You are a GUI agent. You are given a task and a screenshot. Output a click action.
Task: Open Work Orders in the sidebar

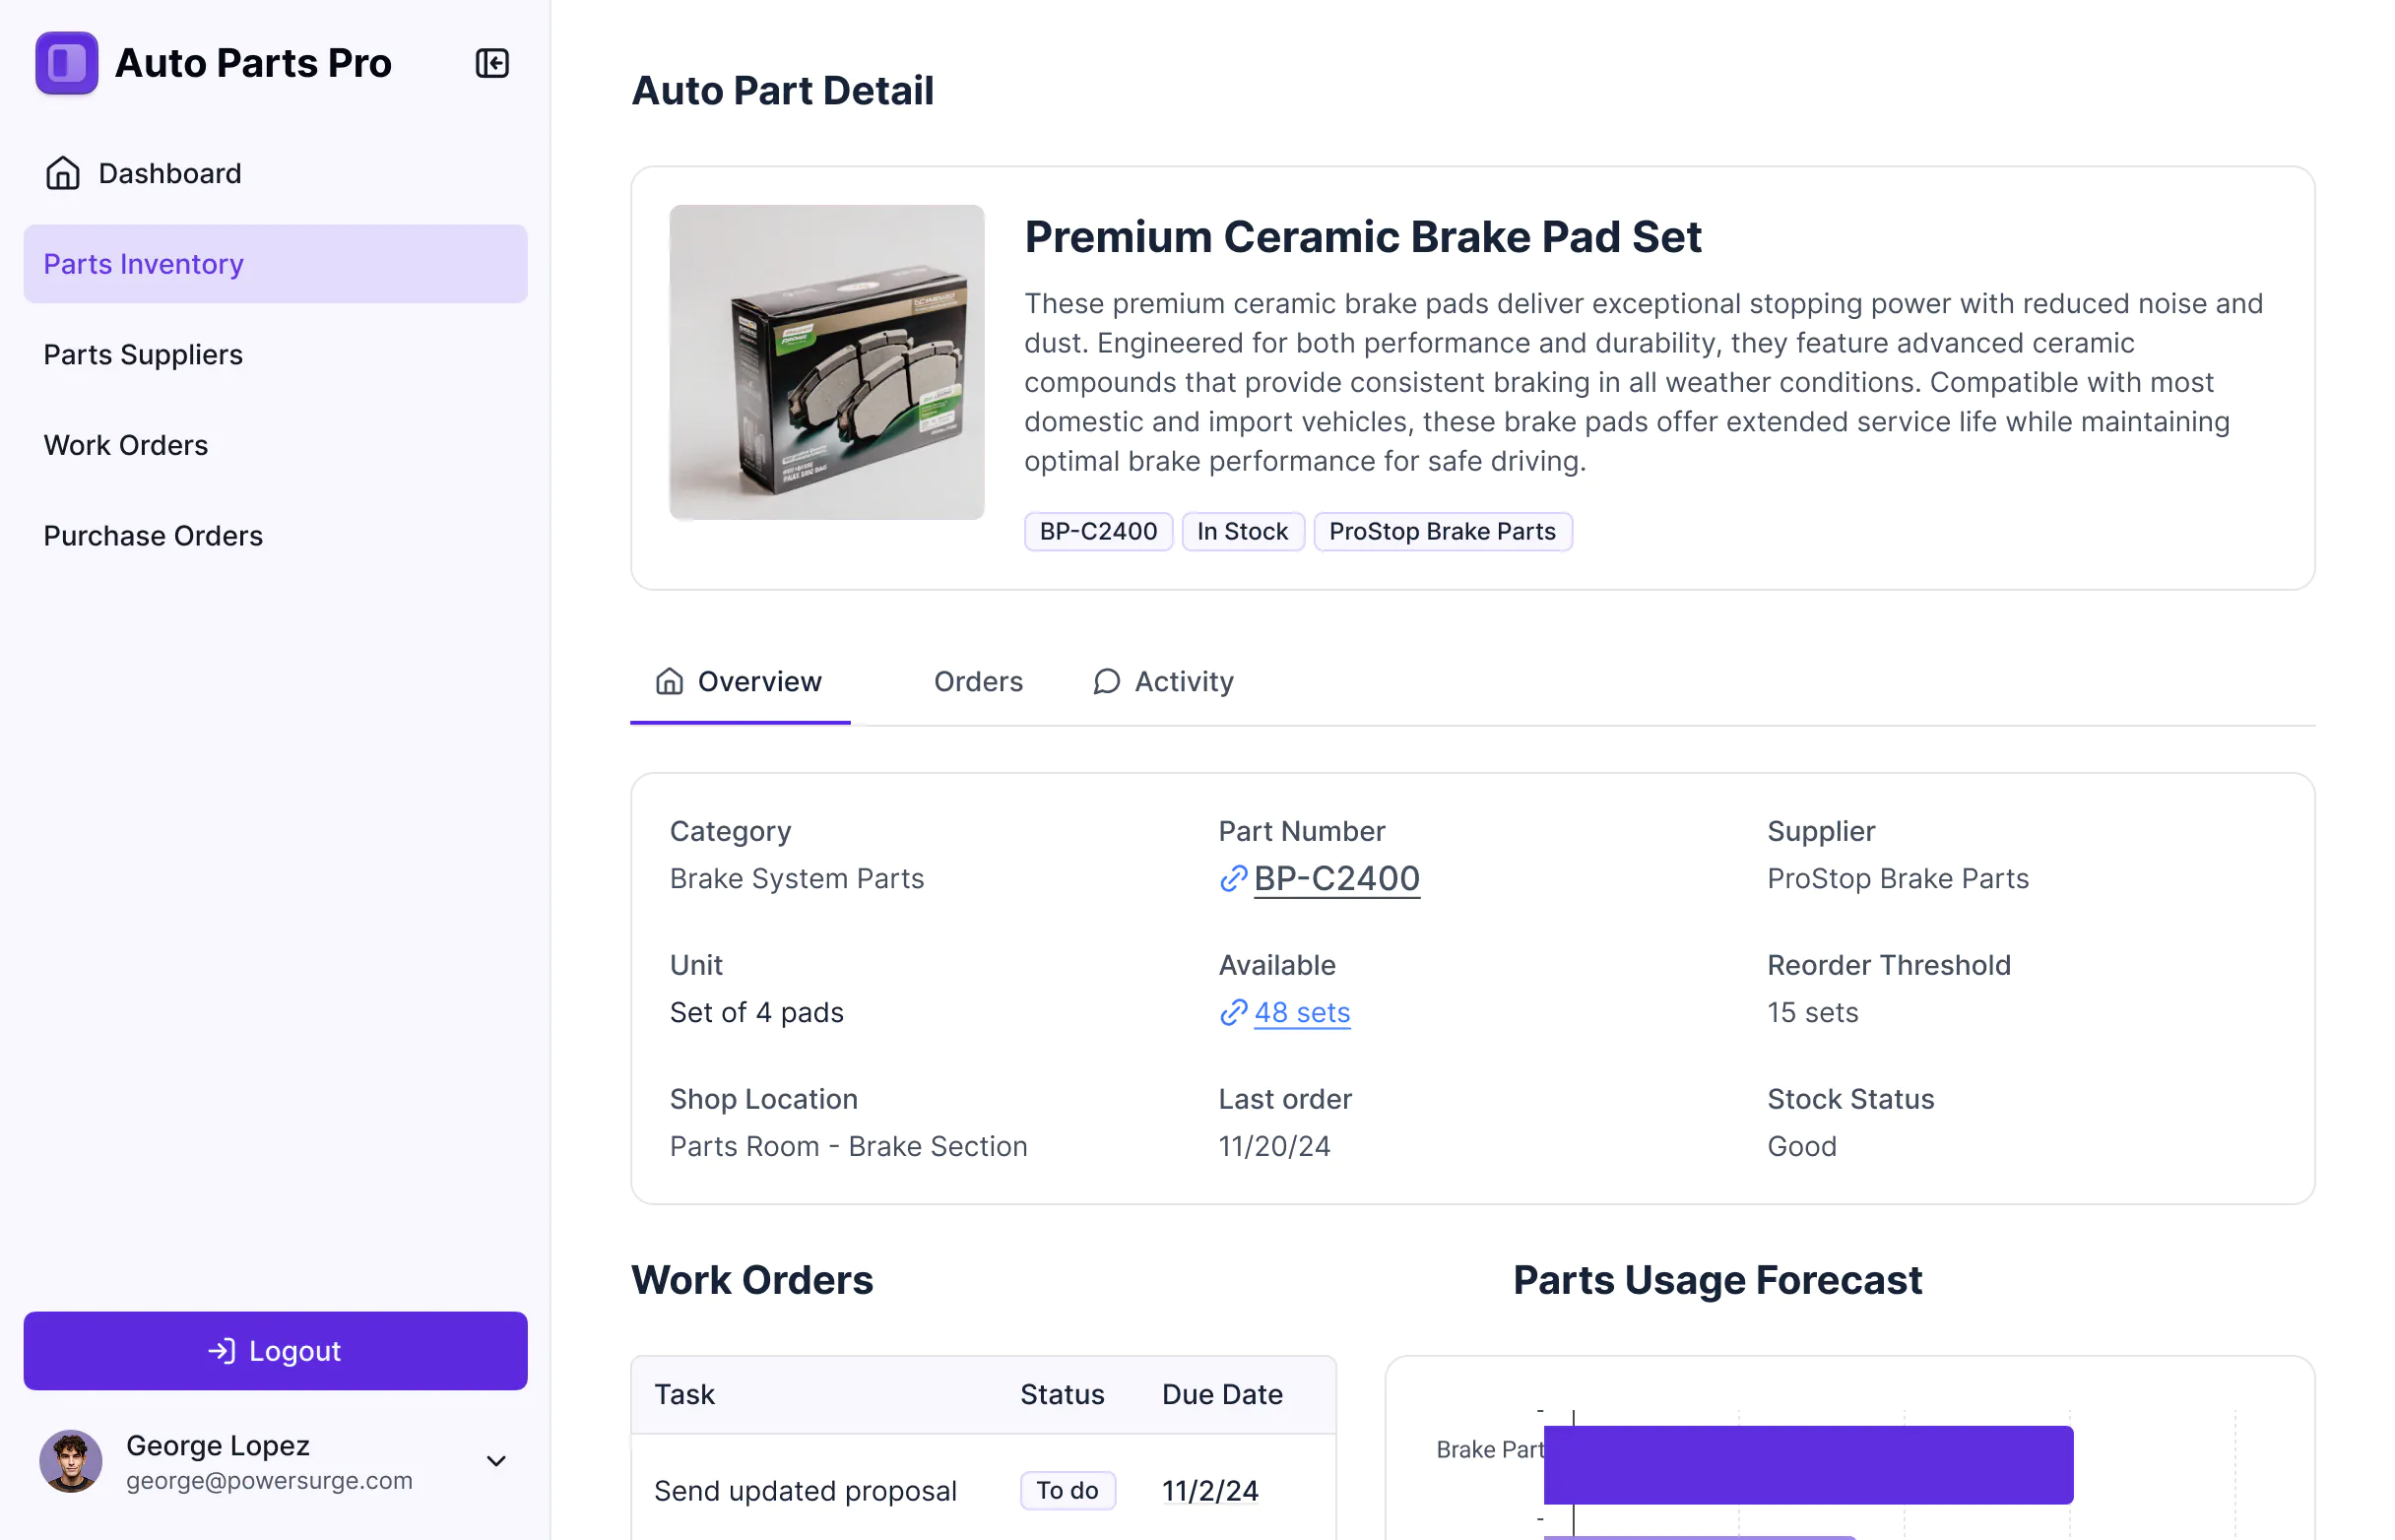click(126, 445)
